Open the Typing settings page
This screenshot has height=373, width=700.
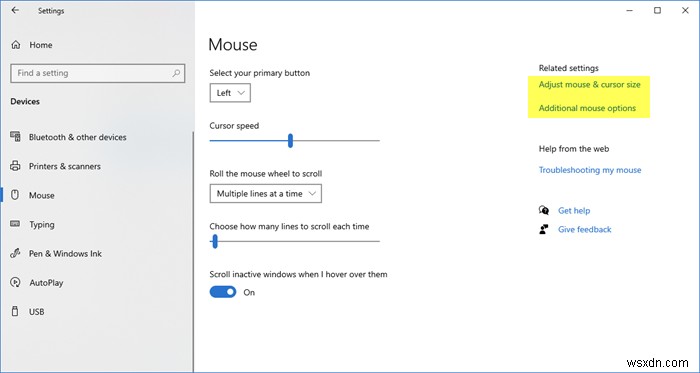[x=42, y=224]
